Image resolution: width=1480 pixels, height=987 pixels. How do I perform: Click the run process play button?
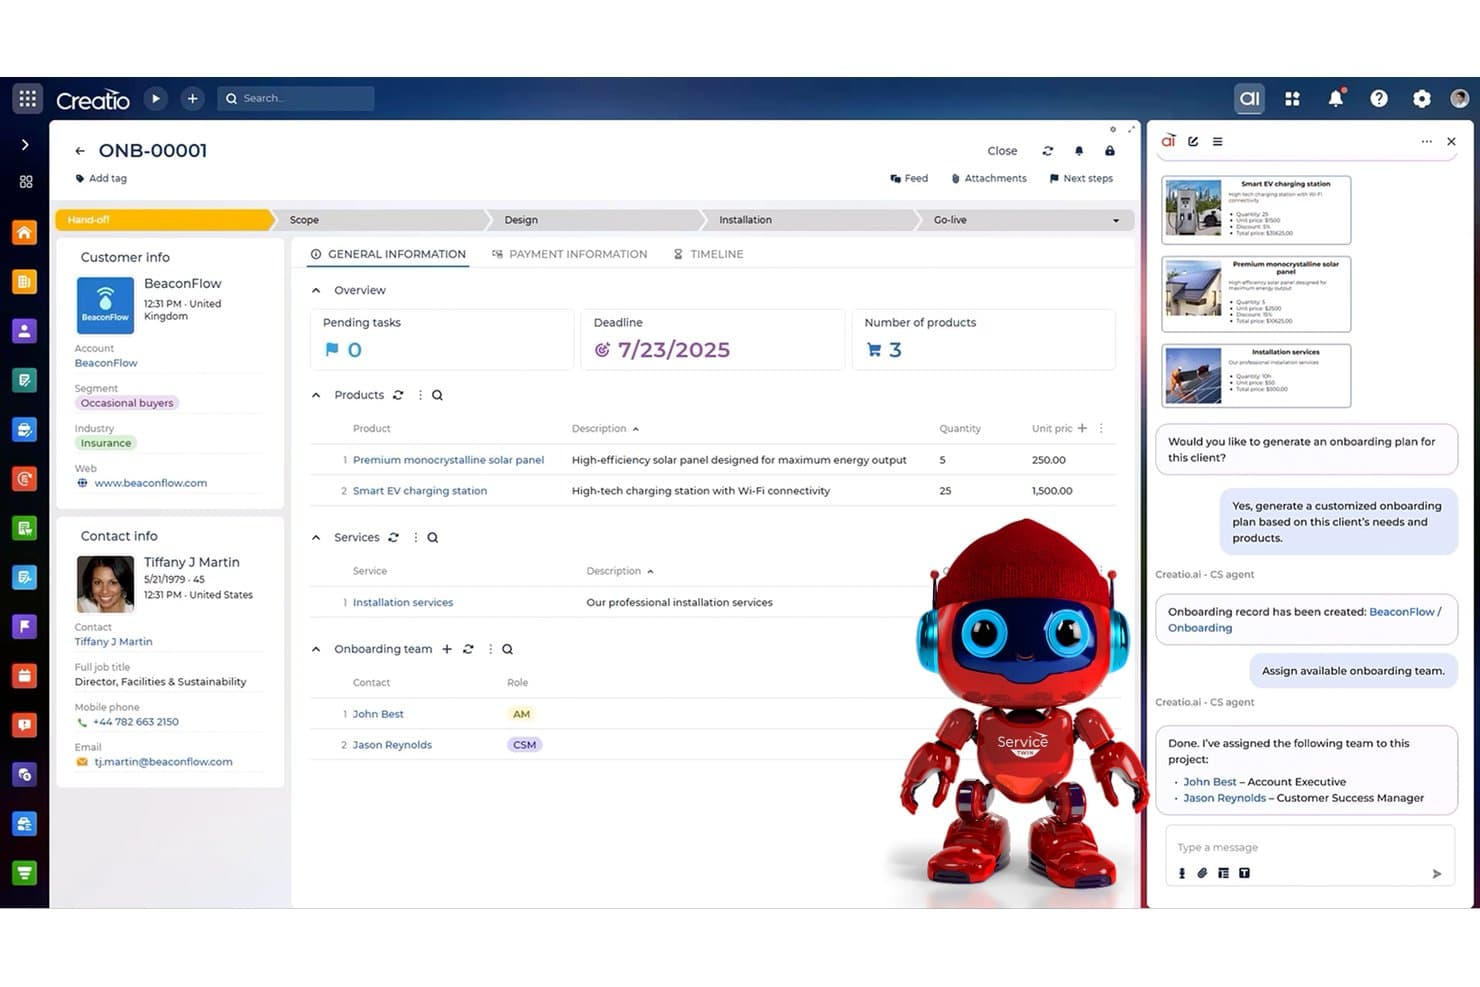[x=155, y=98]
